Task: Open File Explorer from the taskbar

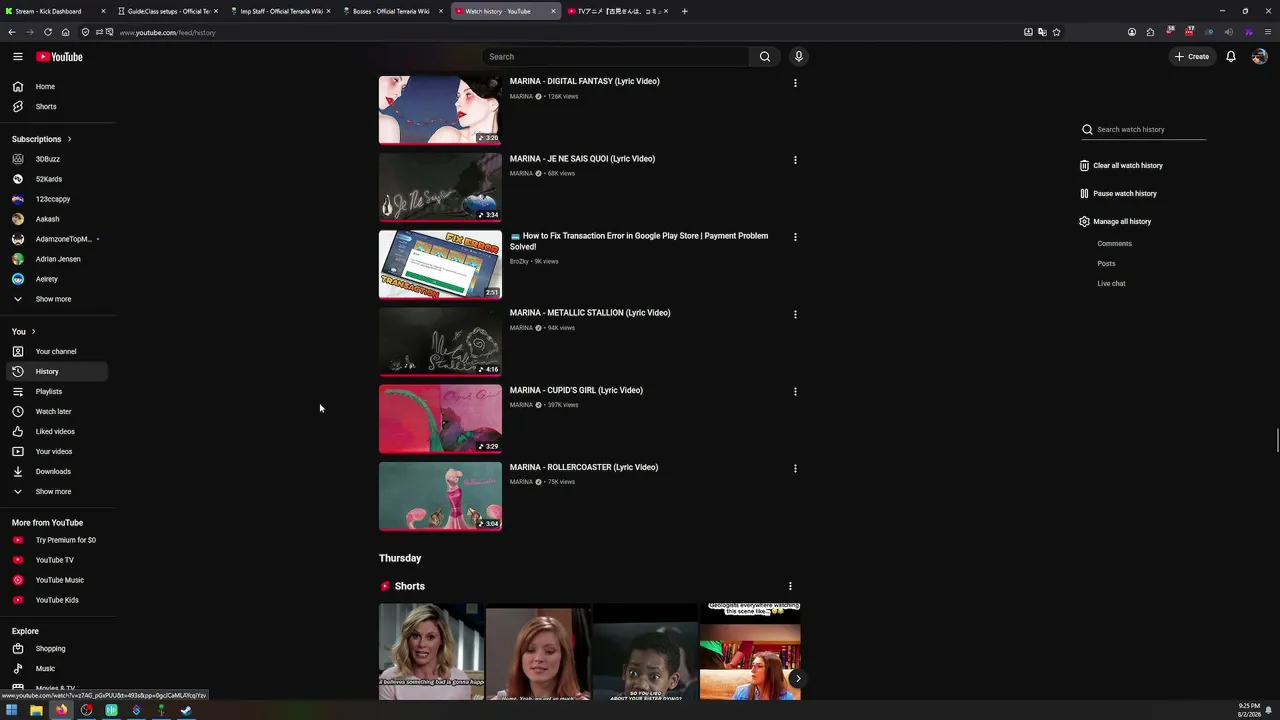Action: click(36, 711)
